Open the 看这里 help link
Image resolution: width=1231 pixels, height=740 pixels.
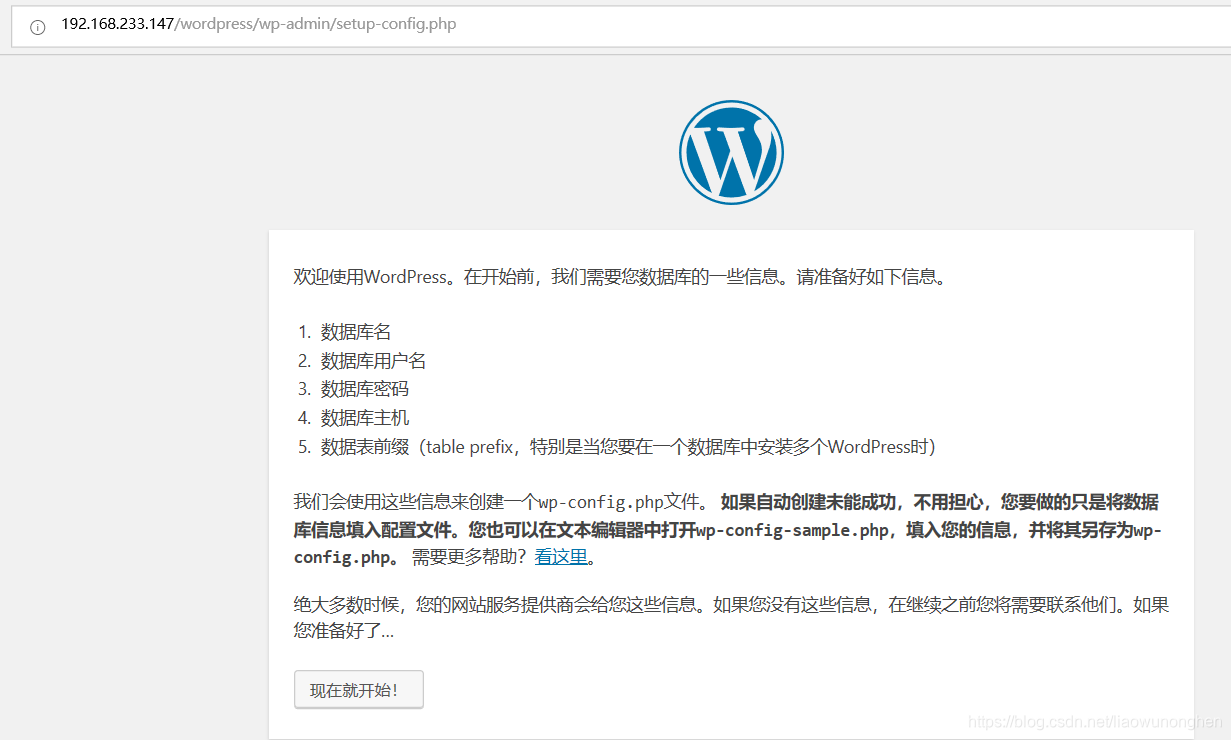(561, 557)
